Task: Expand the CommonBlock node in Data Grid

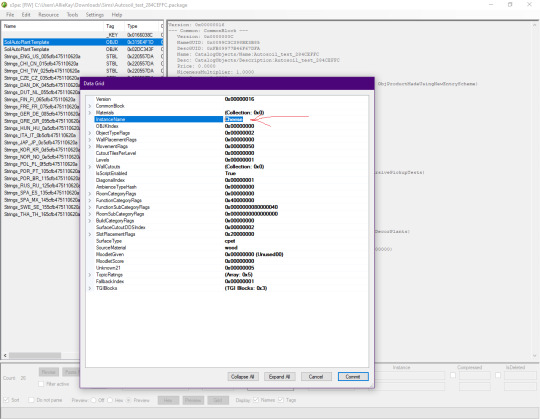Action: 90,106
